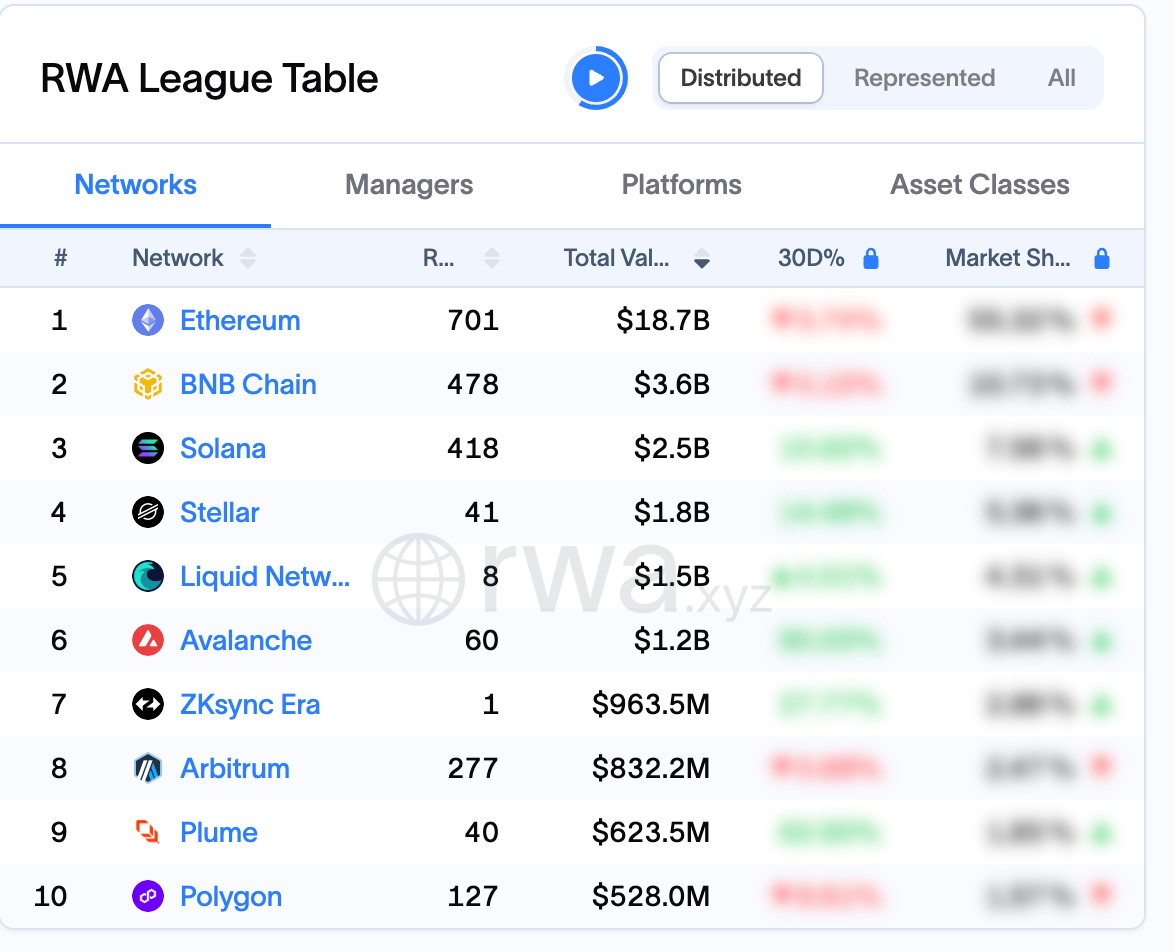
Task: Click the $3.6B total value cell
Action: pyautogui.click(x=672, y=384)
